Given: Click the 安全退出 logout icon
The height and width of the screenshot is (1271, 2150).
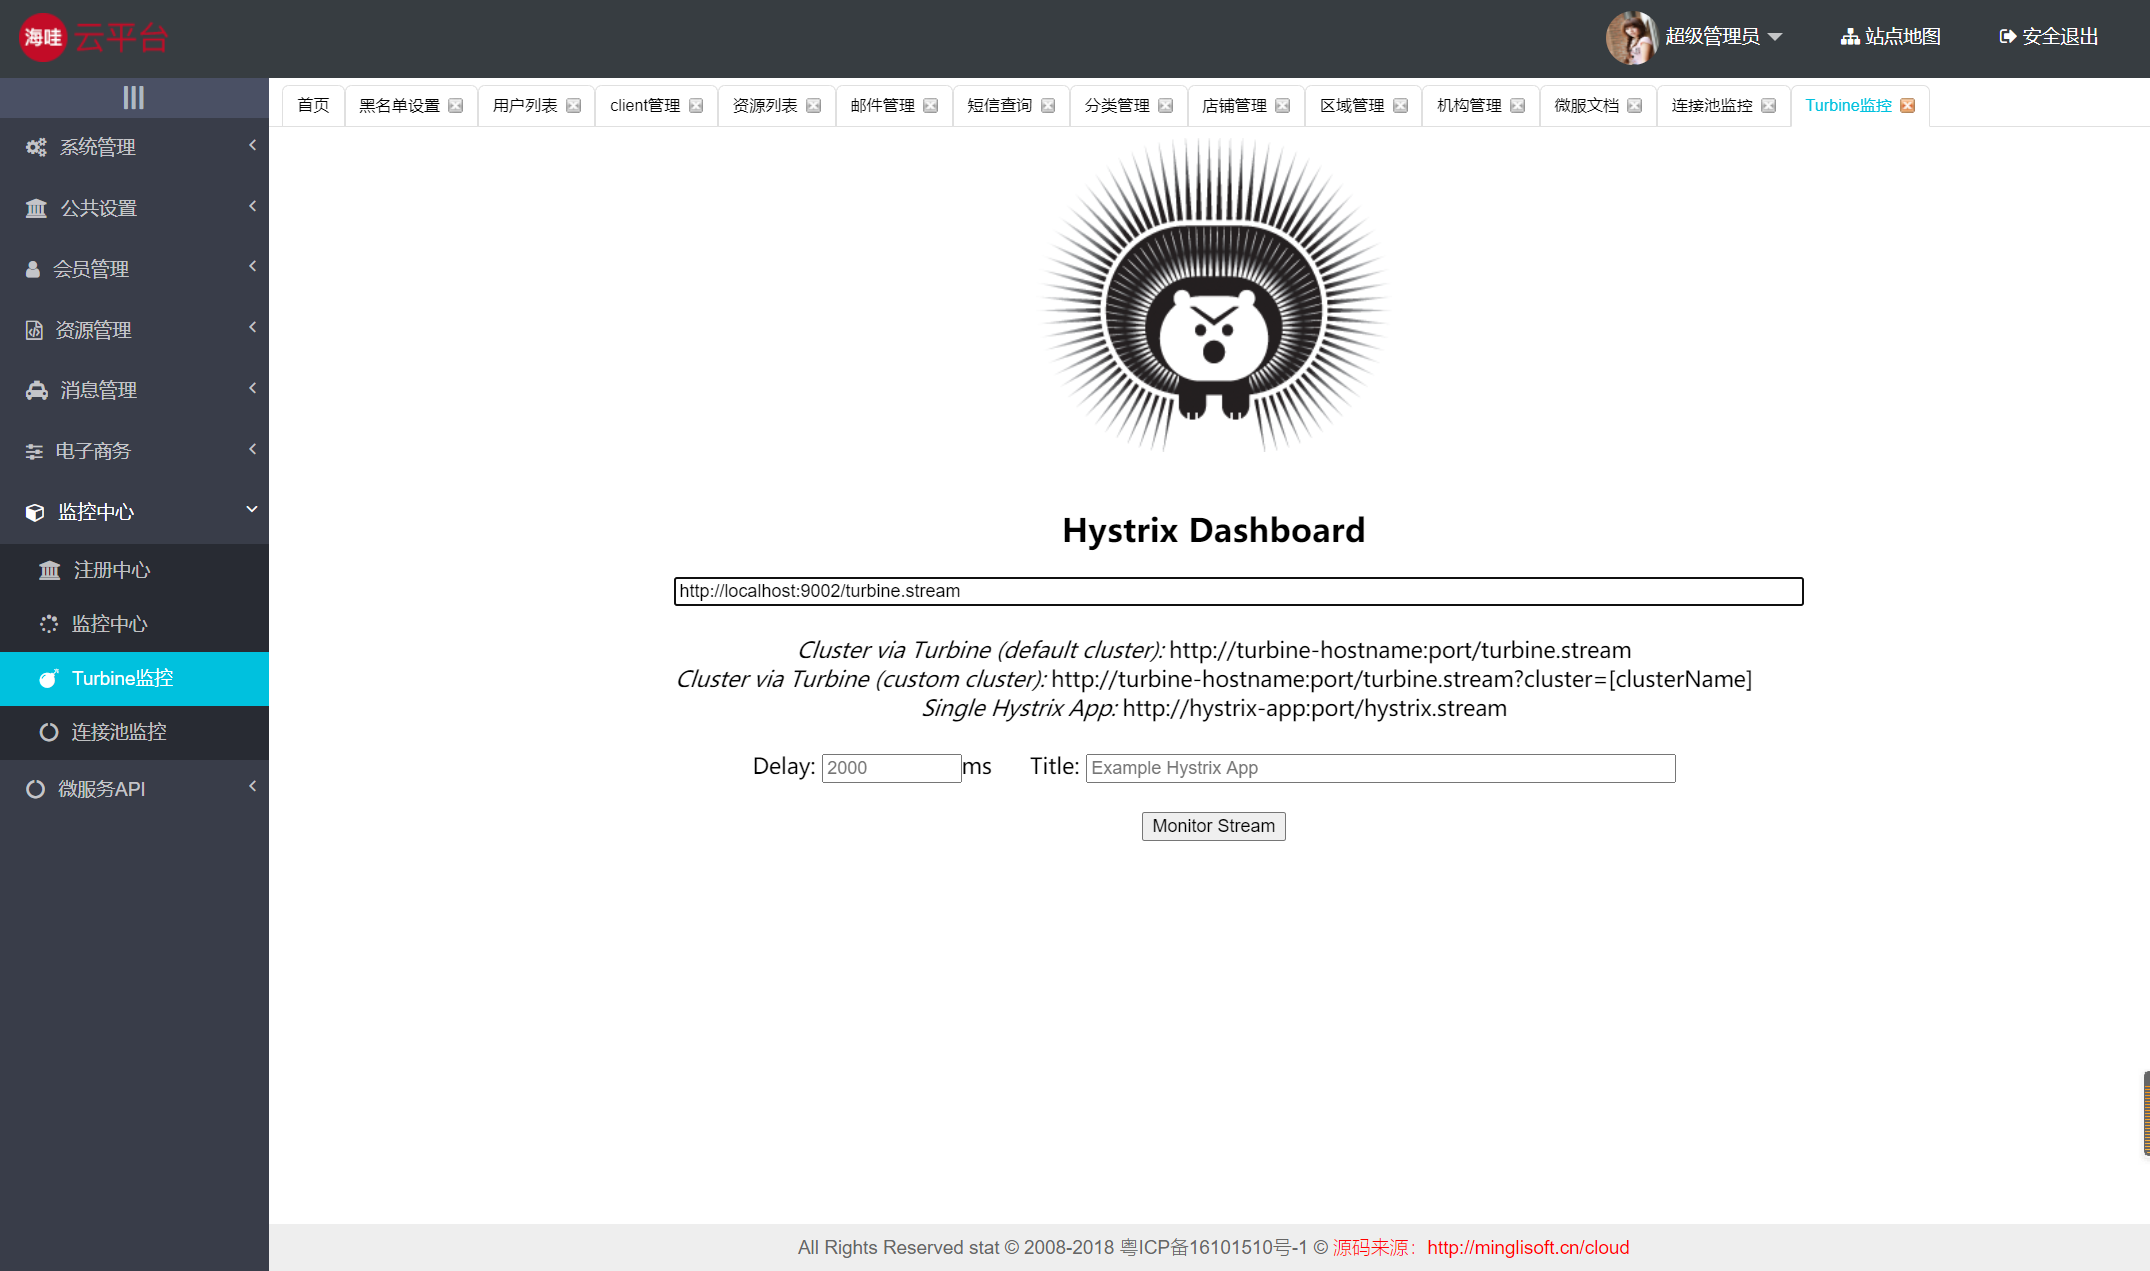Looking at the screenshot, I should (x=2007, y=36).
